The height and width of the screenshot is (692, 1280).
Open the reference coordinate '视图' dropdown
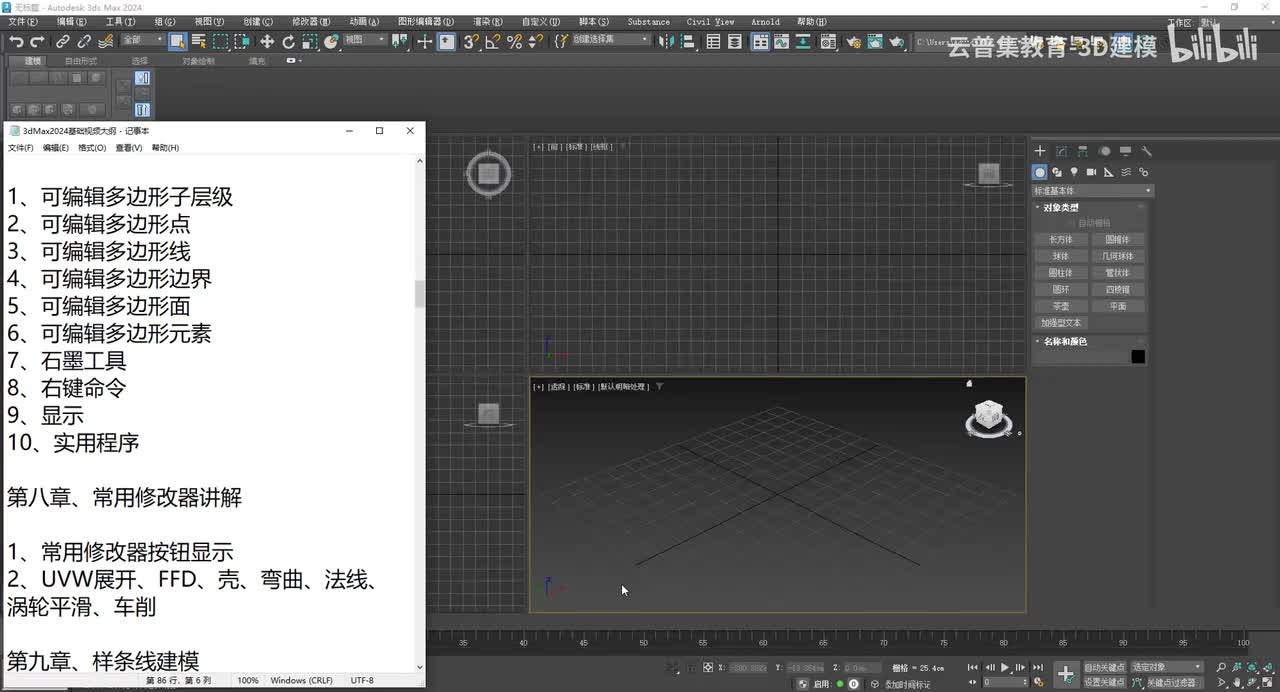(x=365, y=40)
